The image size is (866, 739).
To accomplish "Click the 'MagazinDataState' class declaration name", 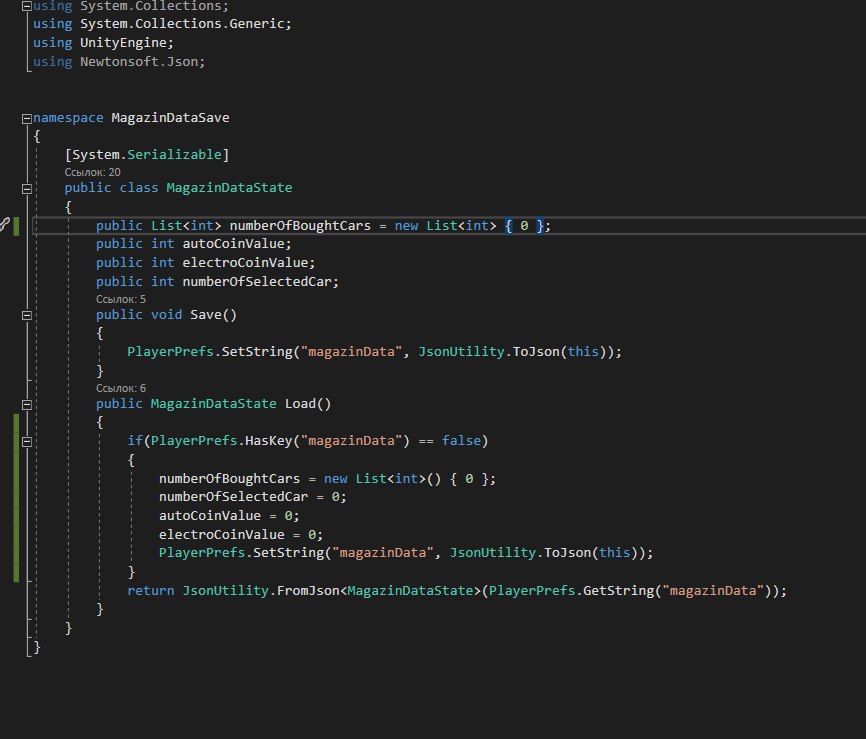I will pyautogui.click(x=229, y=188).
